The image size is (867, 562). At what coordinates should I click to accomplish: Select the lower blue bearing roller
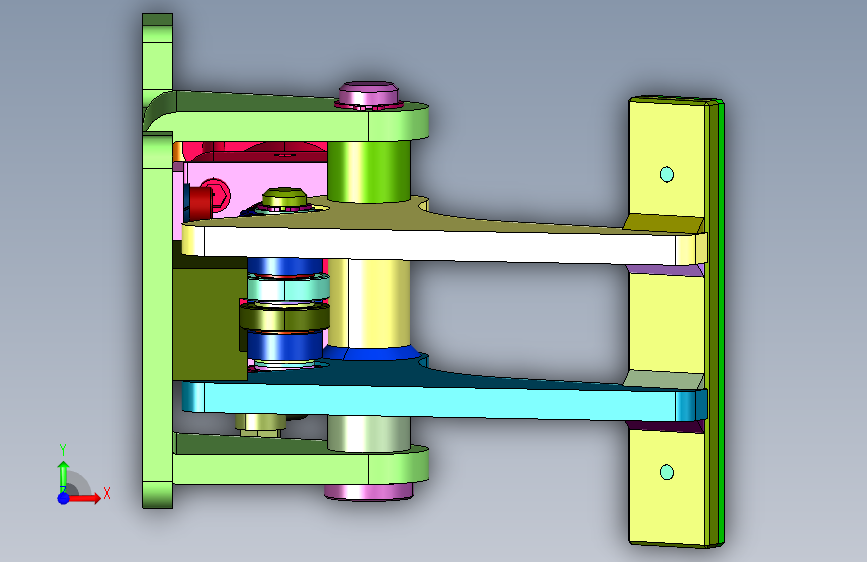285,346
